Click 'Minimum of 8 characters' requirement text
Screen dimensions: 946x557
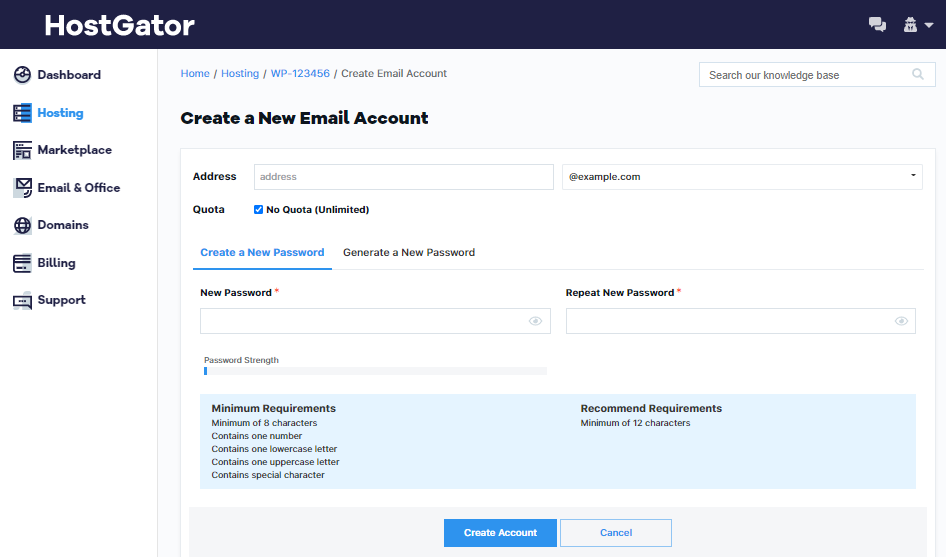(264, 423)
